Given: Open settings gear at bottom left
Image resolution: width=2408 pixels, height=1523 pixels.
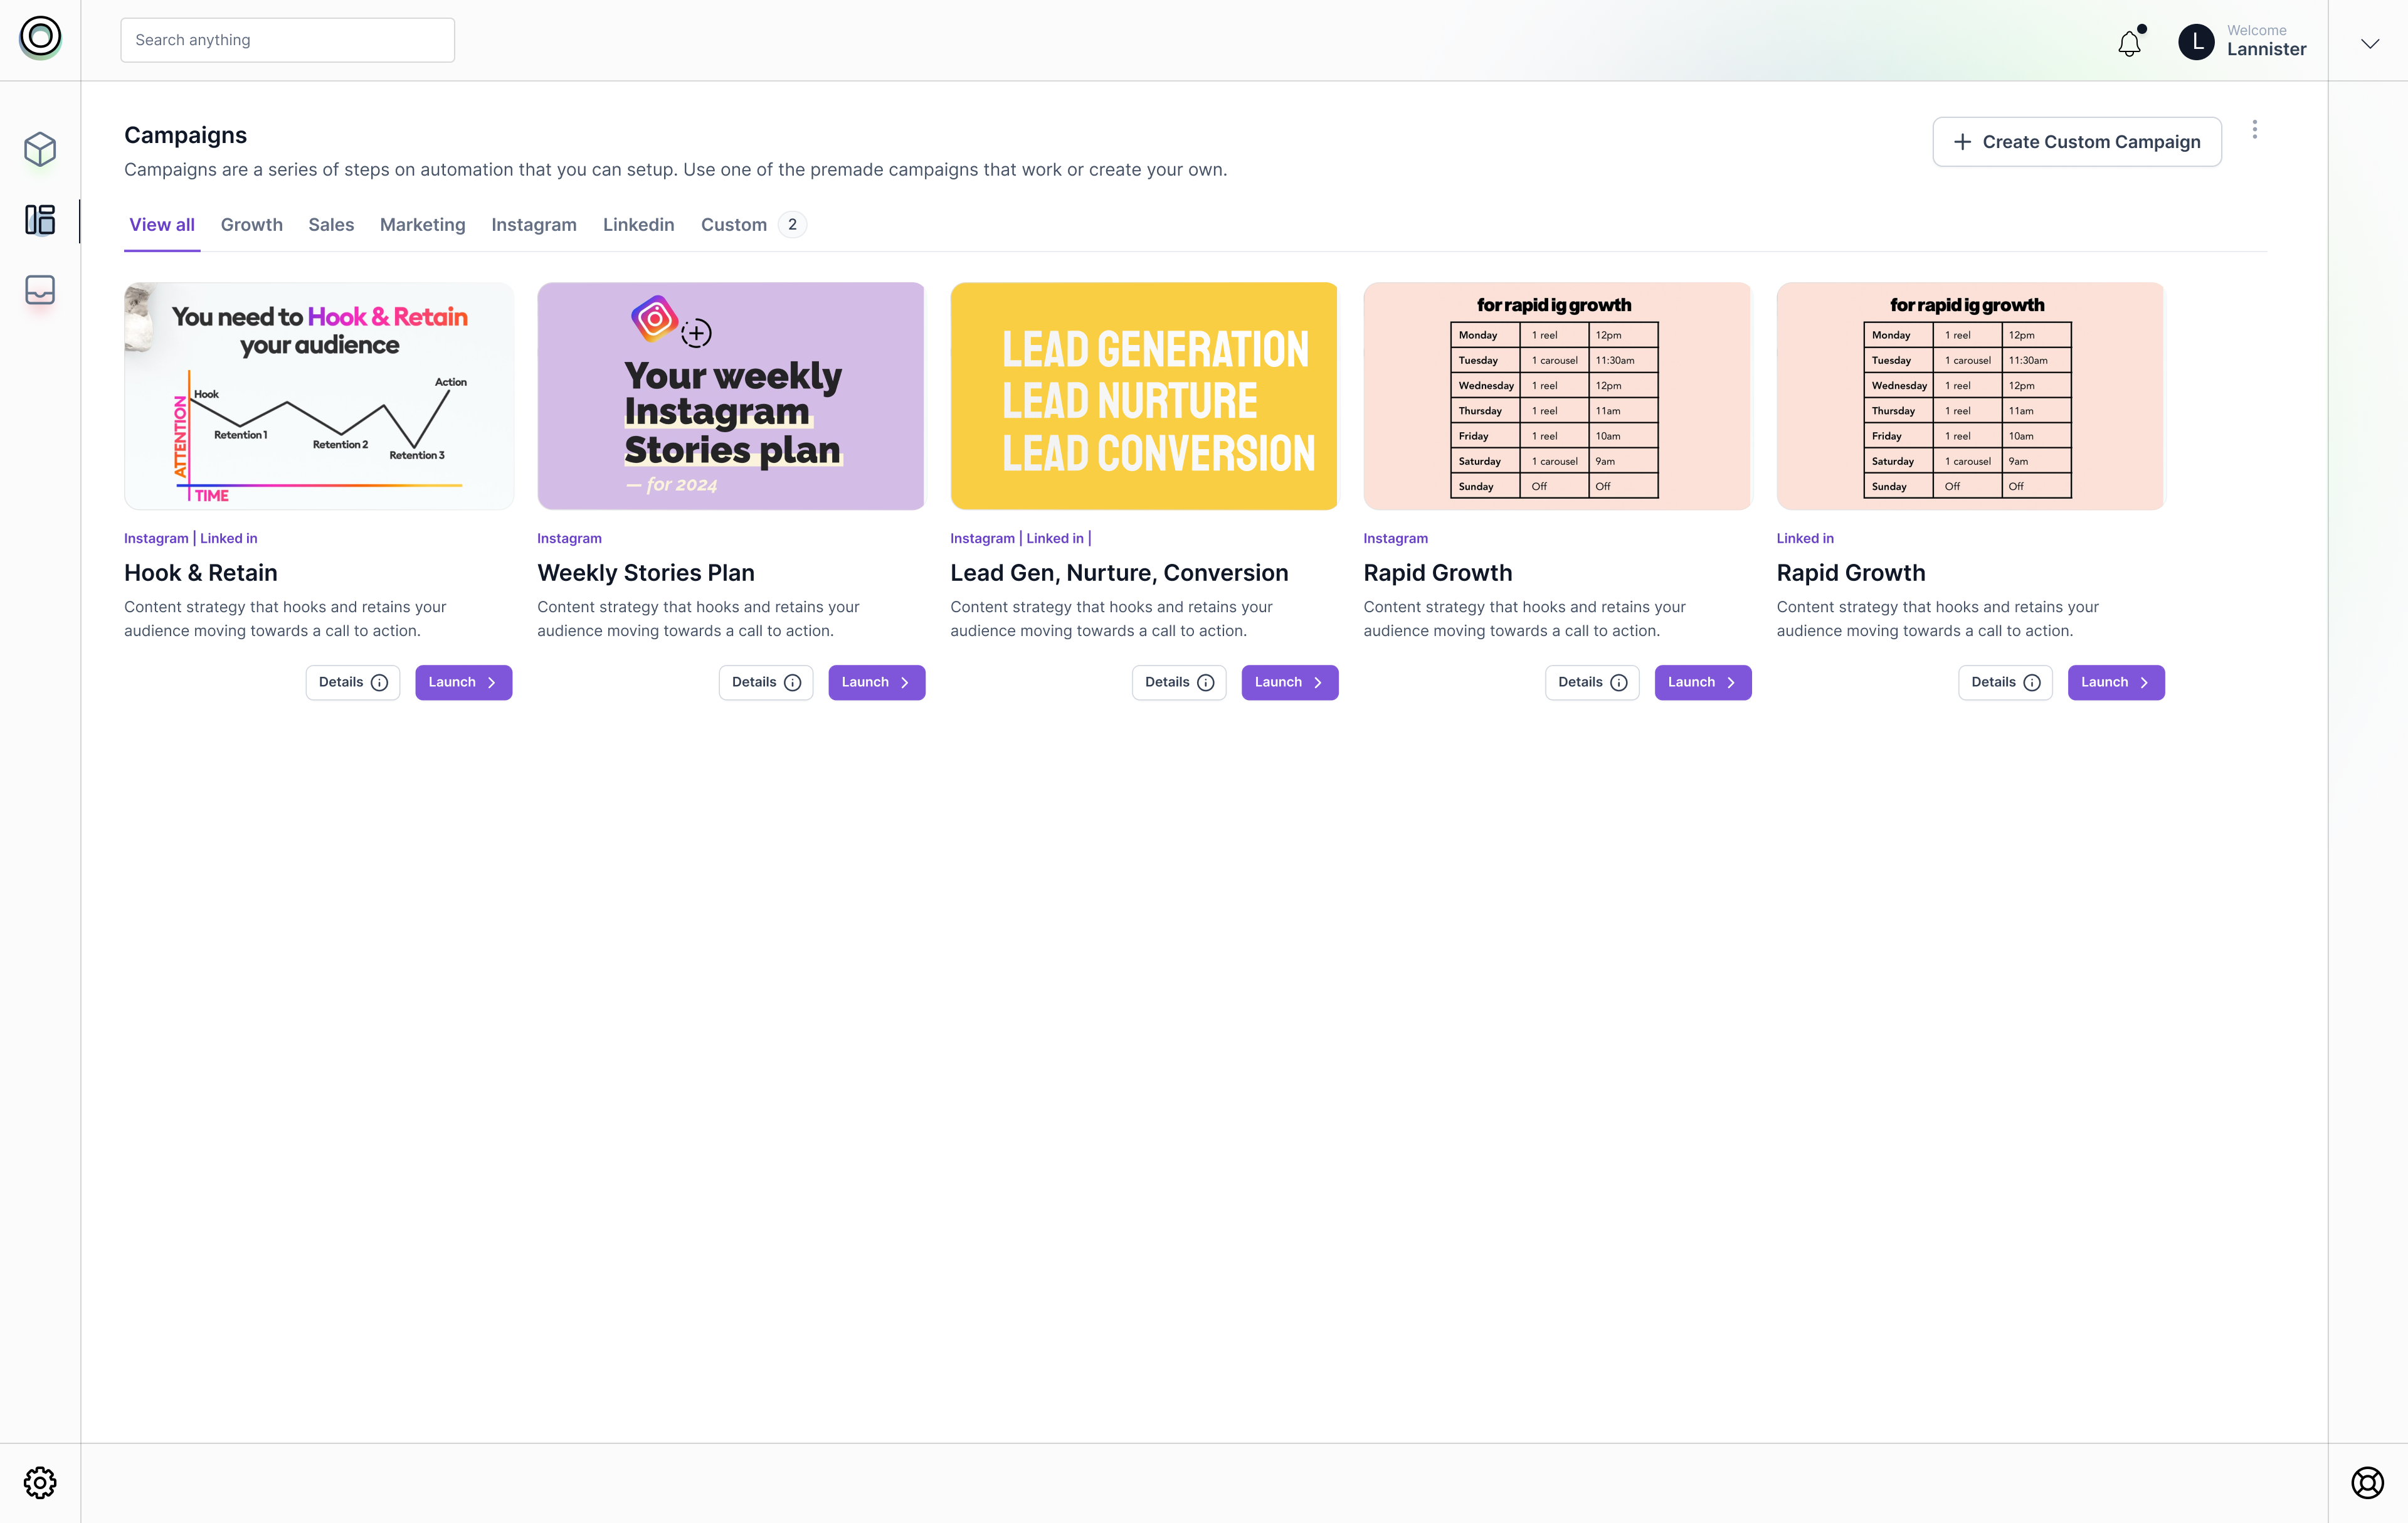Looking at the screenshot, I should [40, 1482].
